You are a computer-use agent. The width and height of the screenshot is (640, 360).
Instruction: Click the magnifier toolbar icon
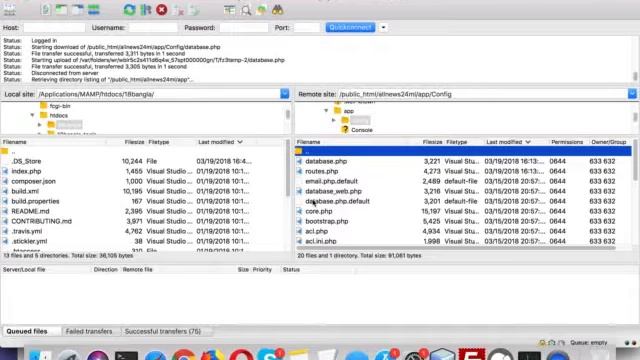tap(246, 10)
